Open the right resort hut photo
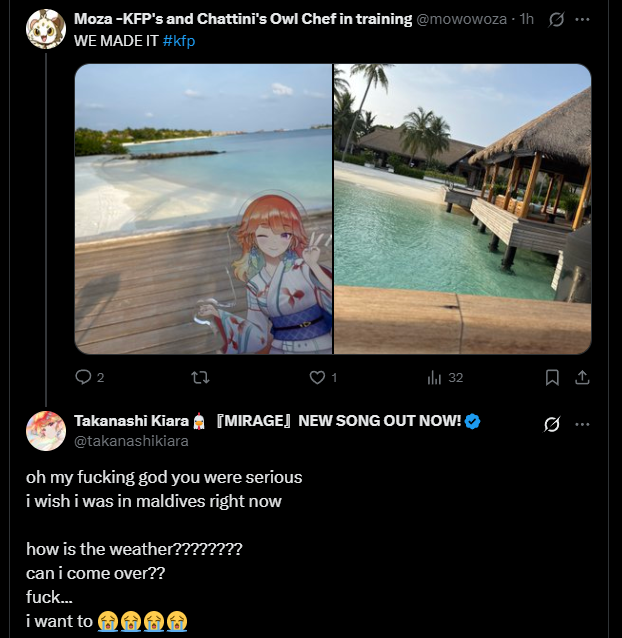The image size is (622, 638). tap(462, 208)
